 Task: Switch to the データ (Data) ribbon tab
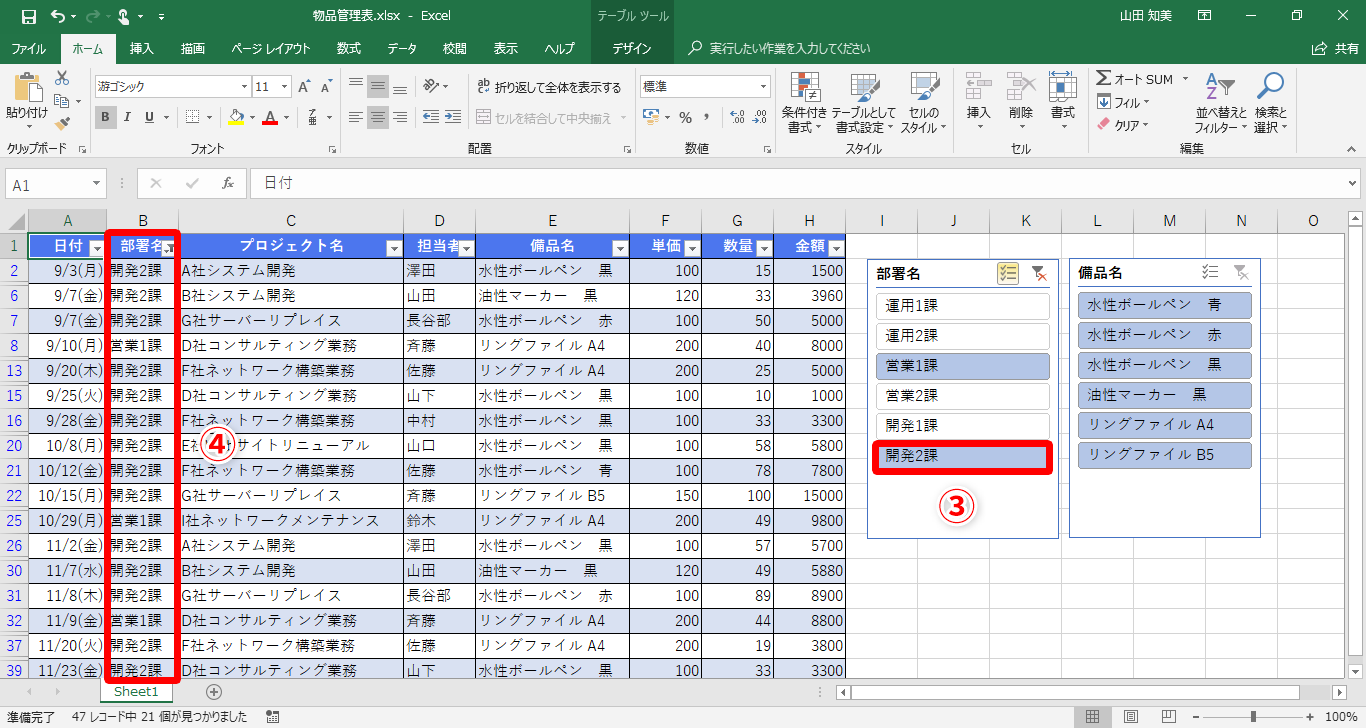point(402,48)
